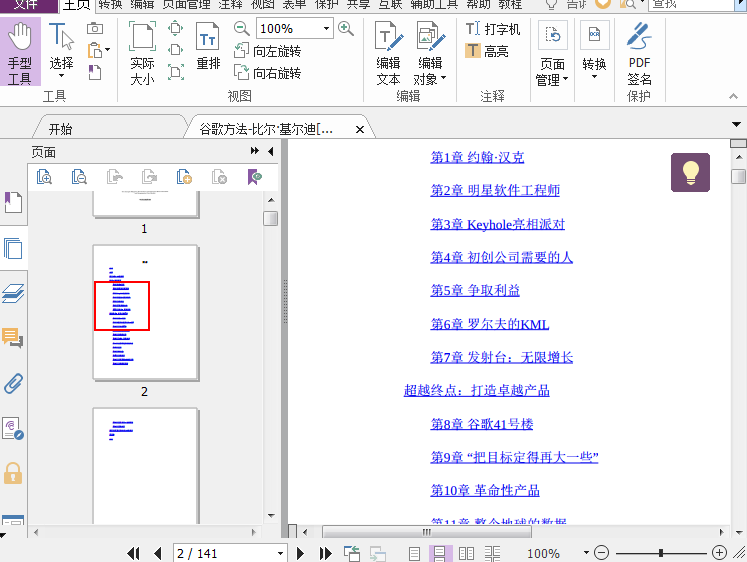Viewport: 747px width, 562px height.
Task: Open the Comments sidebar panel
Action: click(x=13, y=338)
